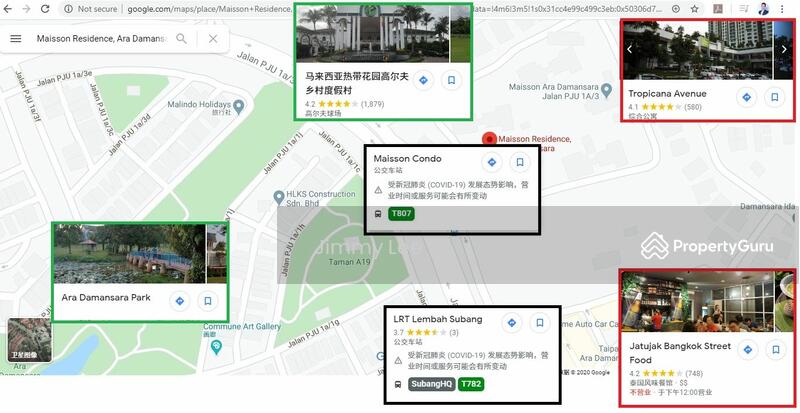This screenshot has height=413, width=800.
Task: Get directions to Tropicana Avenue
Action: 746,97
